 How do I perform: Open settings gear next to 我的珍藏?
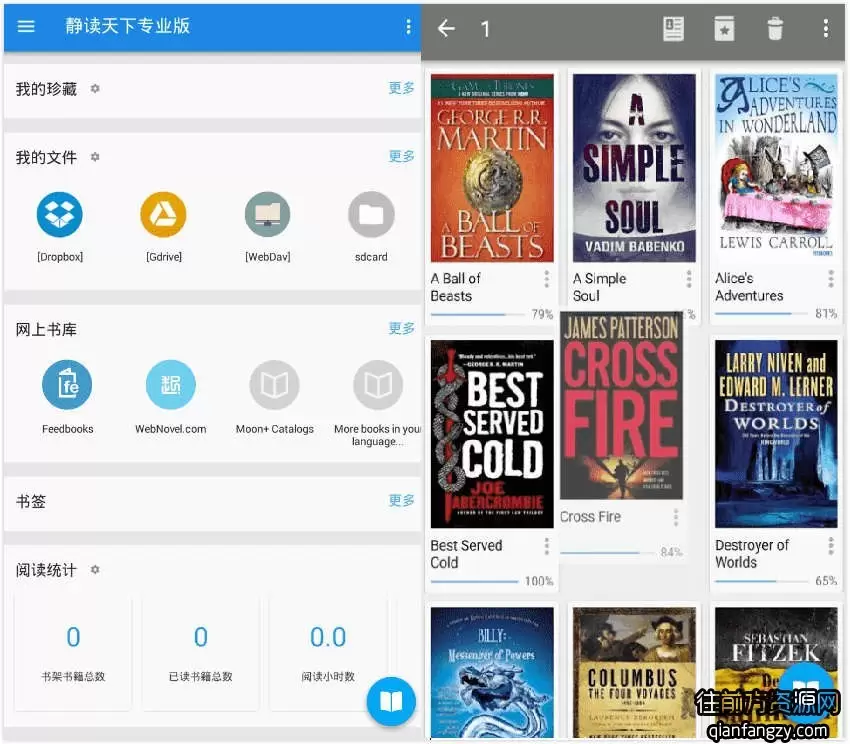pyautogui.click(x=95, y=88)
